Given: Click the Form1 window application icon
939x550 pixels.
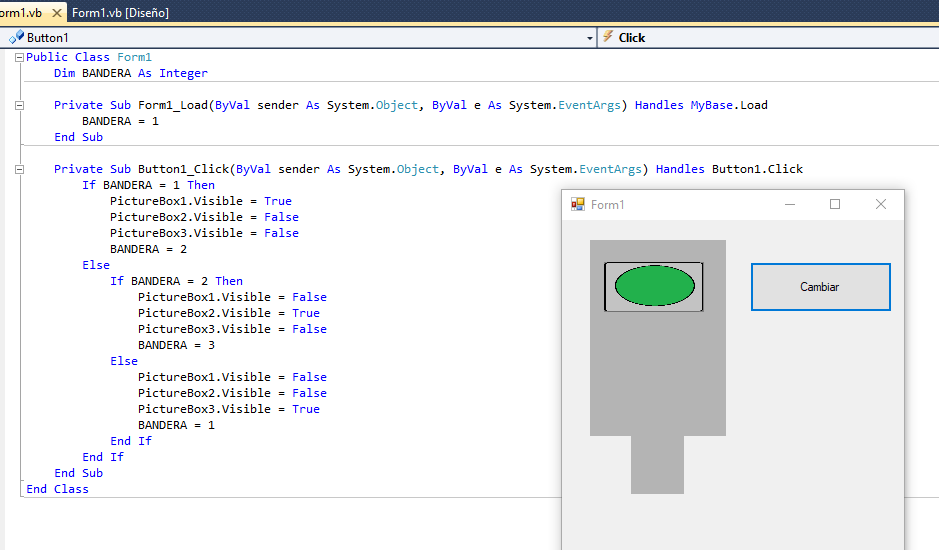Looking at the screenshot, I should [577, 204].
